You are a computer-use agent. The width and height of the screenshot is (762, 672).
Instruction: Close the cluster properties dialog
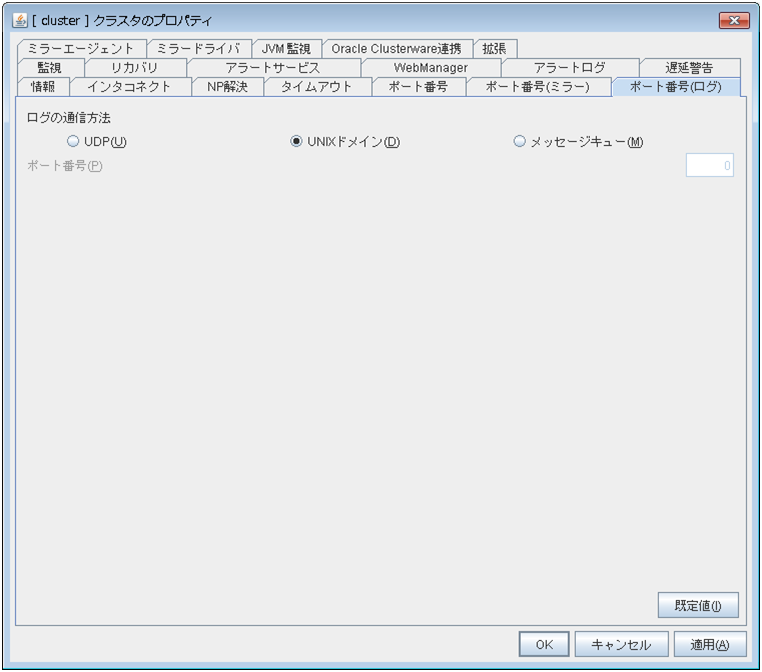pos(734,20)
